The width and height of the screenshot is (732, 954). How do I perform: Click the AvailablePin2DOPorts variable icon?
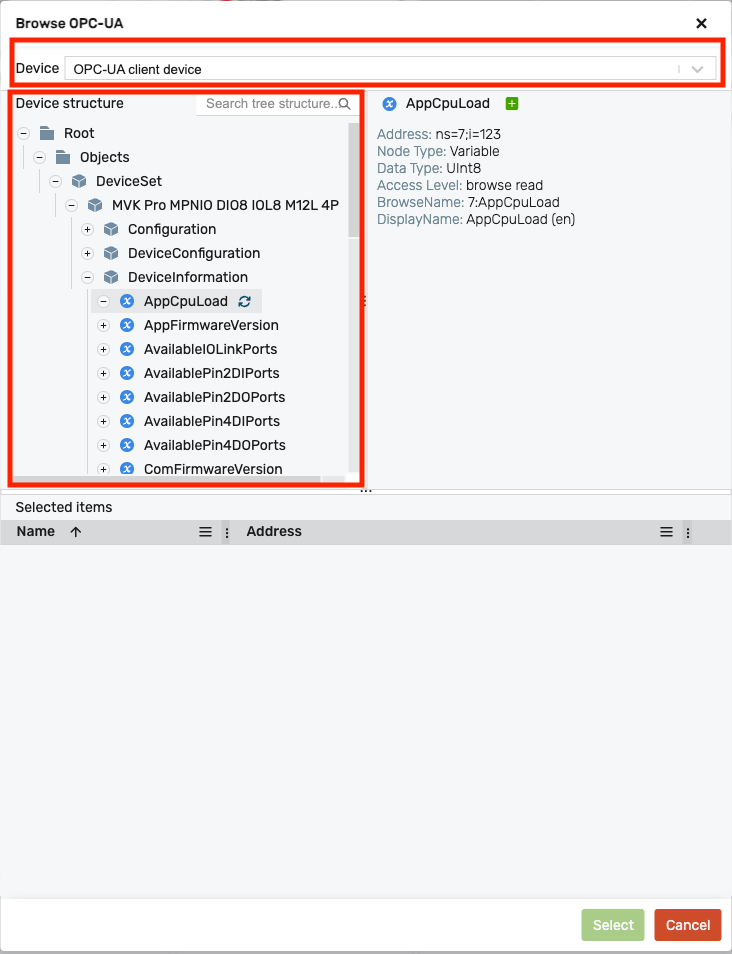coord(127,397)
